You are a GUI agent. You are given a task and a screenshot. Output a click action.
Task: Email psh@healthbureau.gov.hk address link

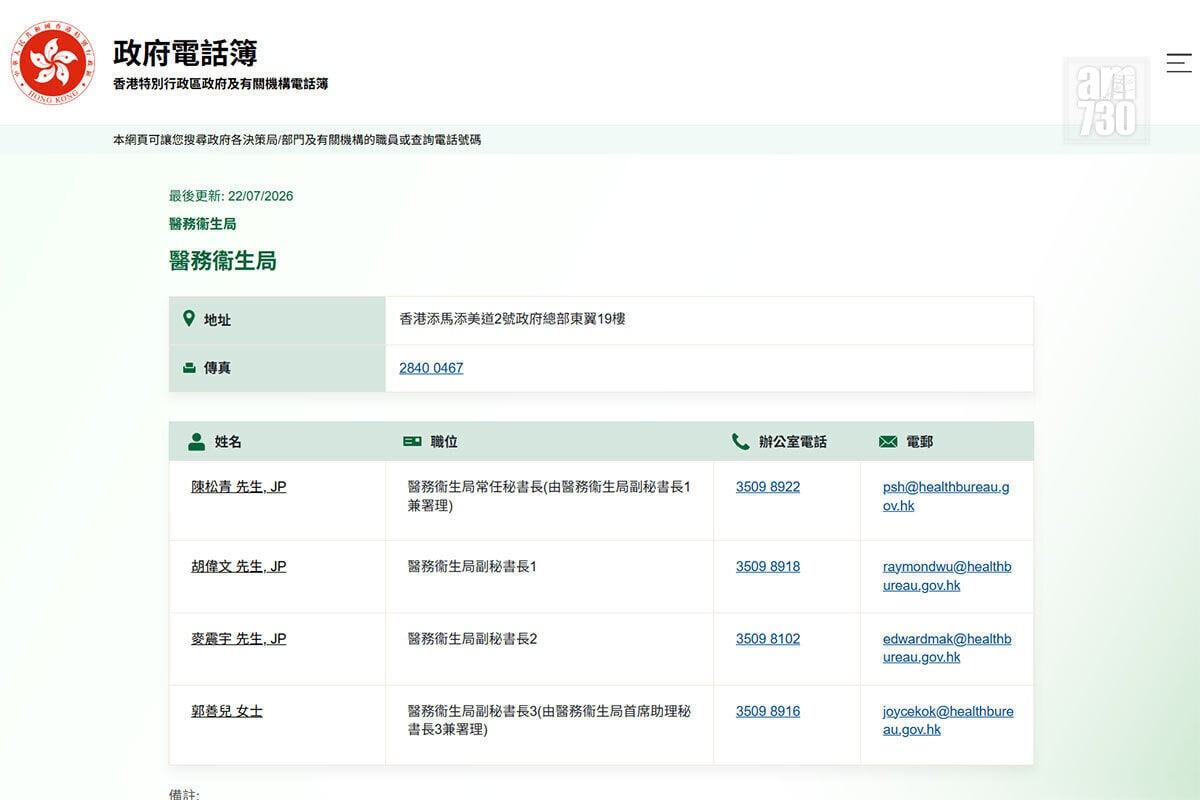[946, 496]
